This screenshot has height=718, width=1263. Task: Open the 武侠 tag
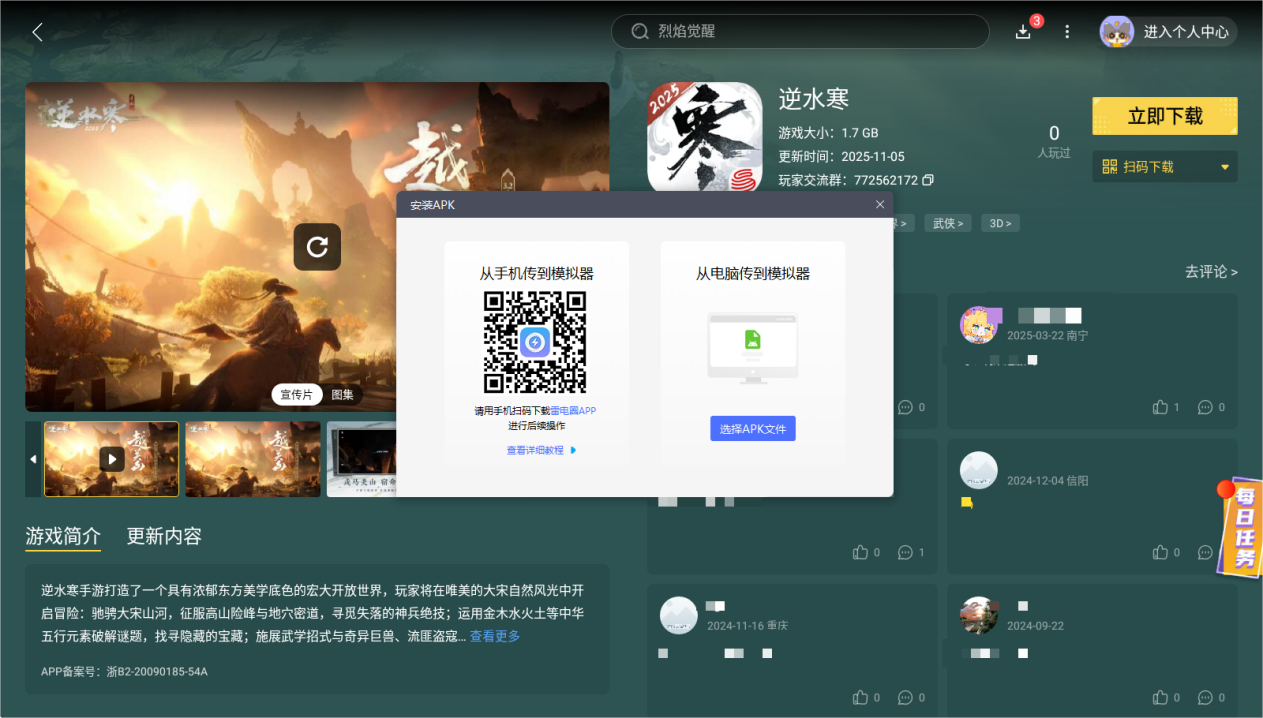pyautogui.click(x=947, y=223)
